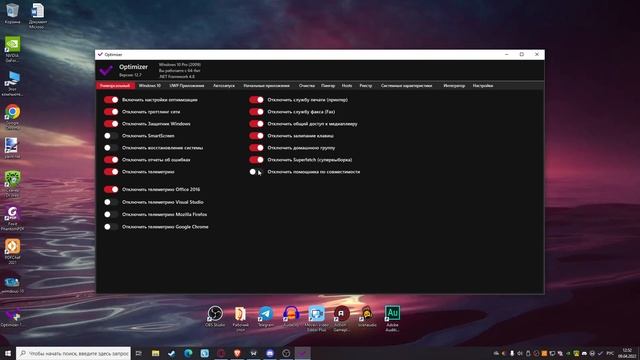Image resolution: width=640 pixels, height=360 pixels.
Task: Turn on the disable system restore switch
Action: (111, 148)
